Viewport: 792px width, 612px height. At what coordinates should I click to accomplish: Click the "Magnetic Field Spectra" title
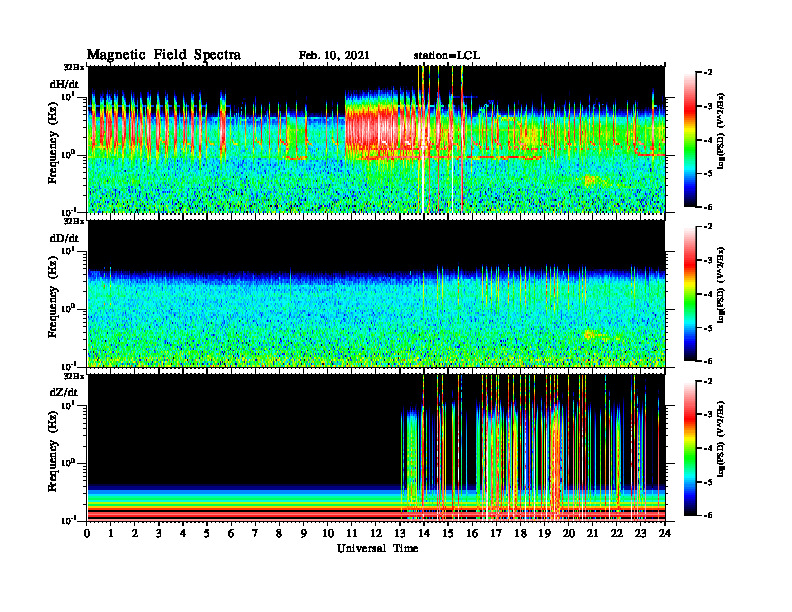click(164, 55)
